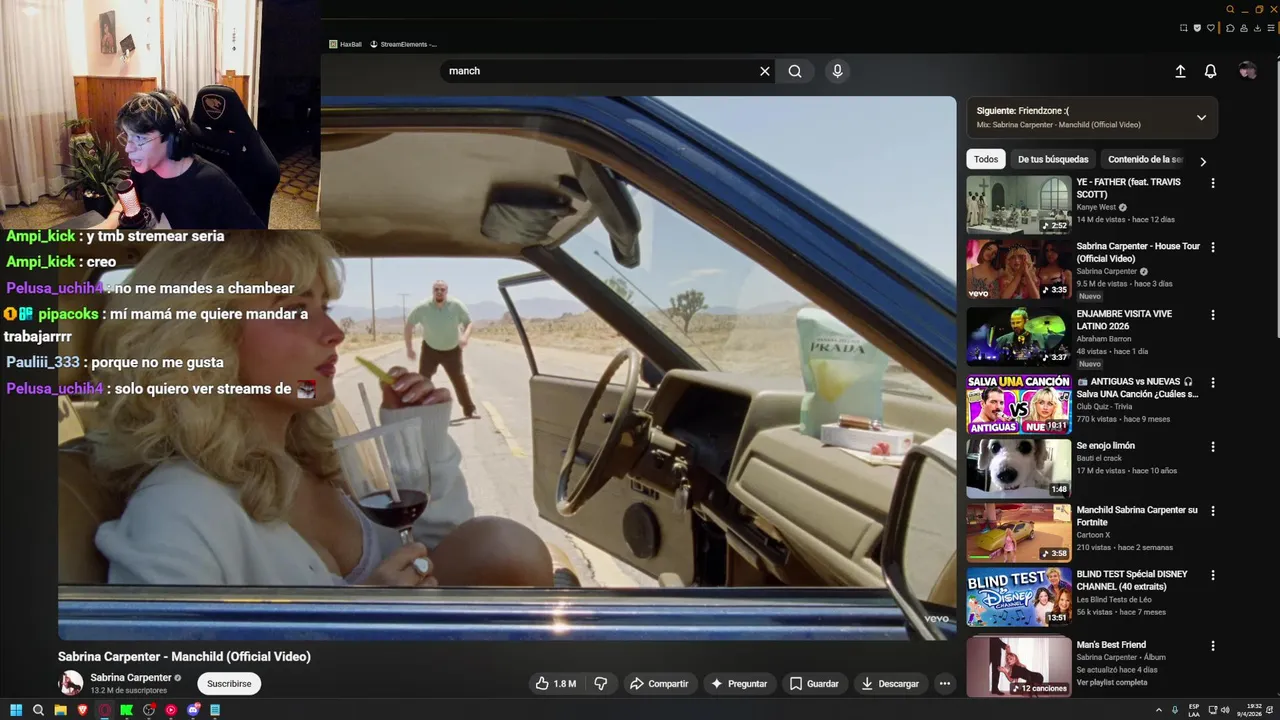This screenshot has height=720, width=1280.
Task: Open options for 'BLIND TEST Spécial DISNEY' video
Action: (x=1213, y=576)
